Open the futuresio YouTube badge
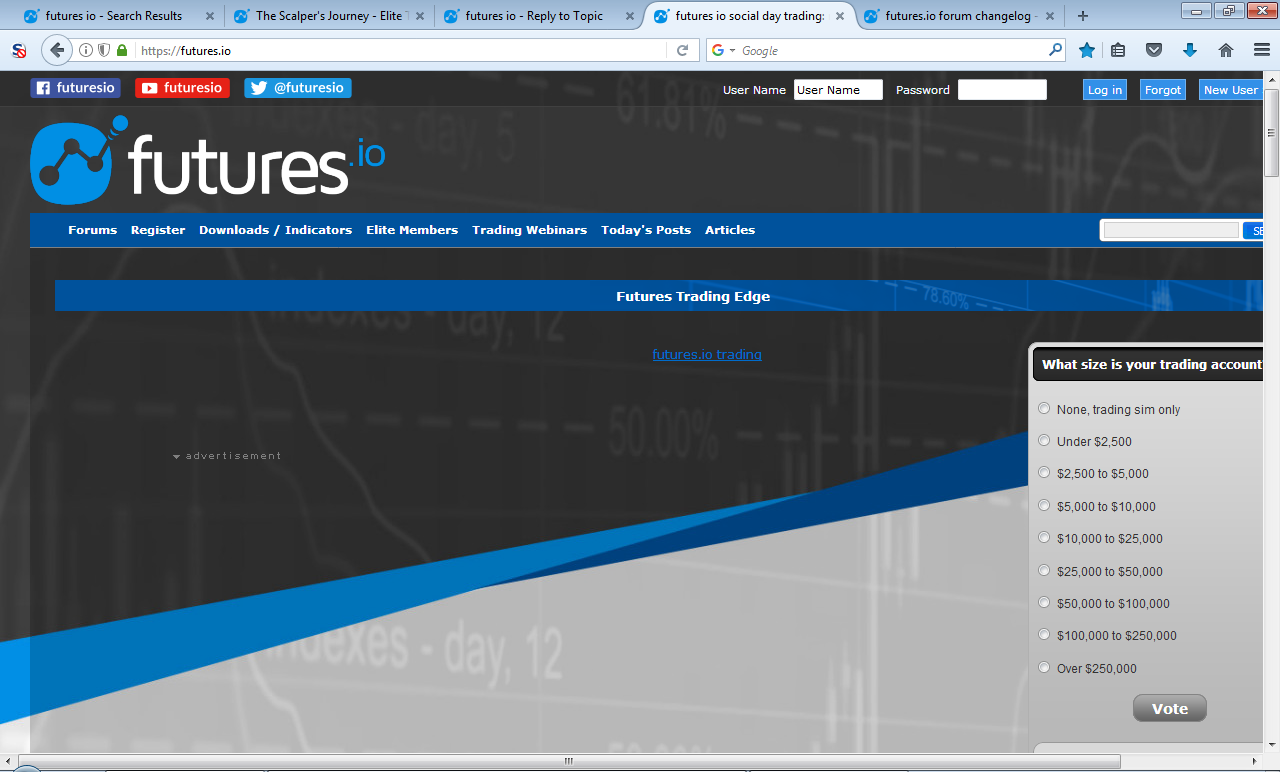This screenshot has width=1280, height=772. click(182, 88)
